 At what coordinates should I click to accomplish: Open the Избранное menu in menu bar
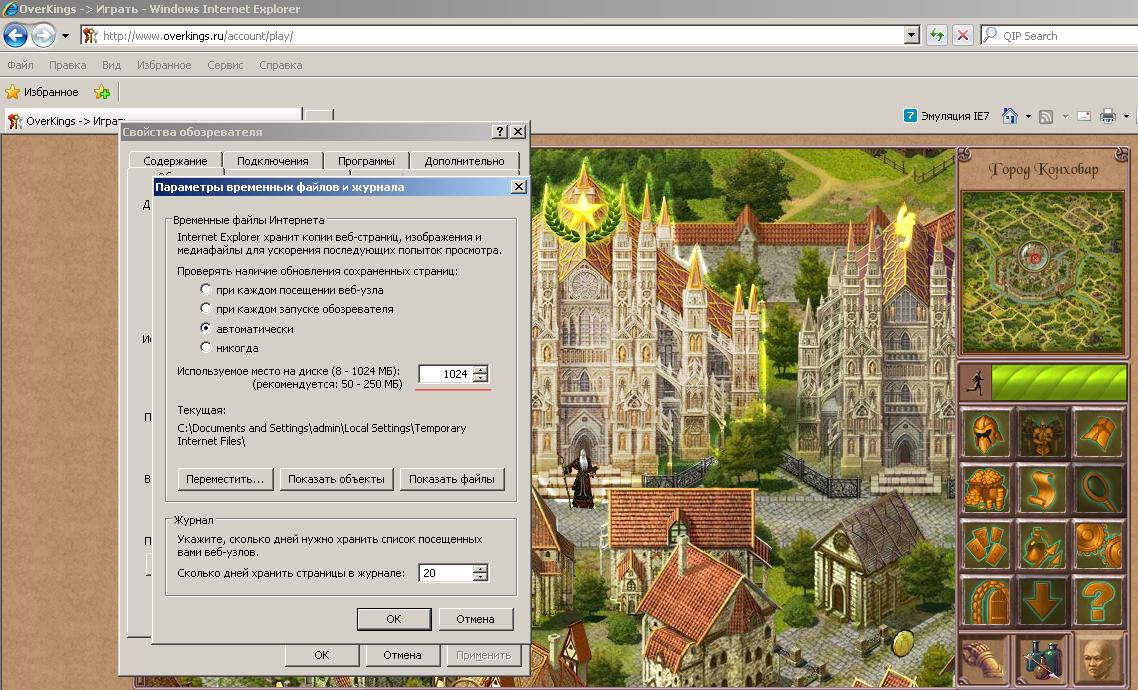164,65
